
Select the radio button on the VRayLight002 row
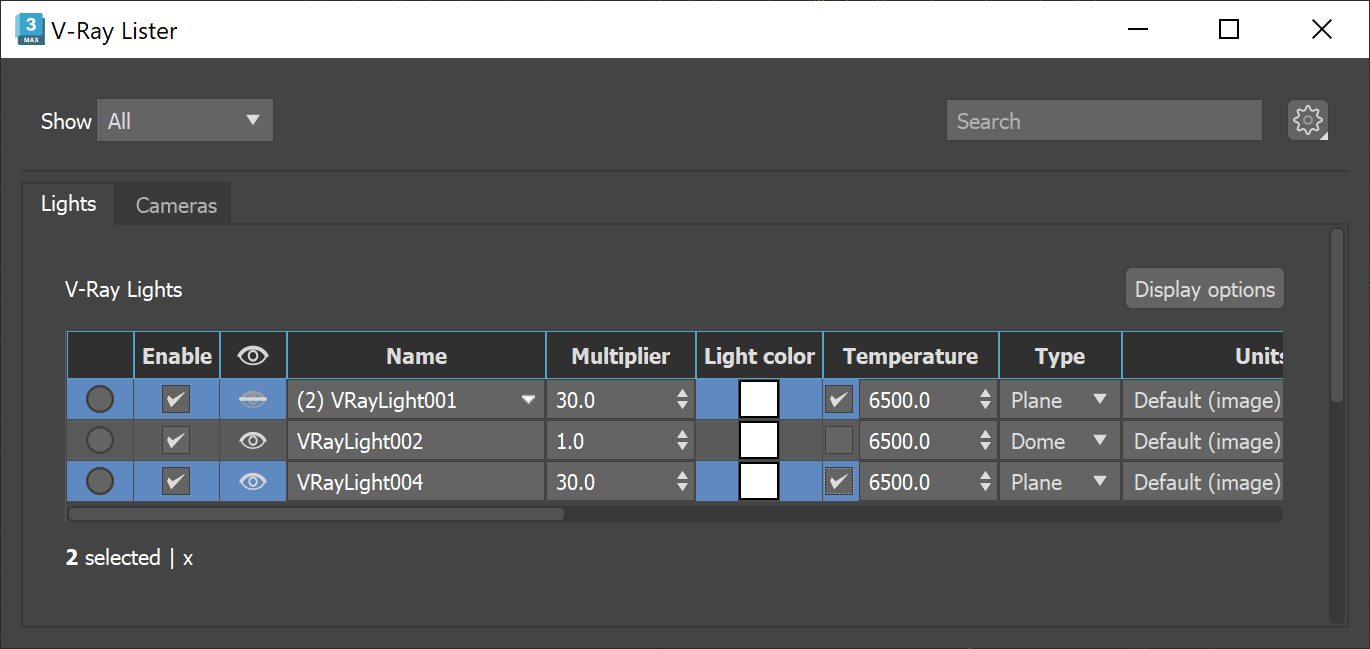point(99,440)
